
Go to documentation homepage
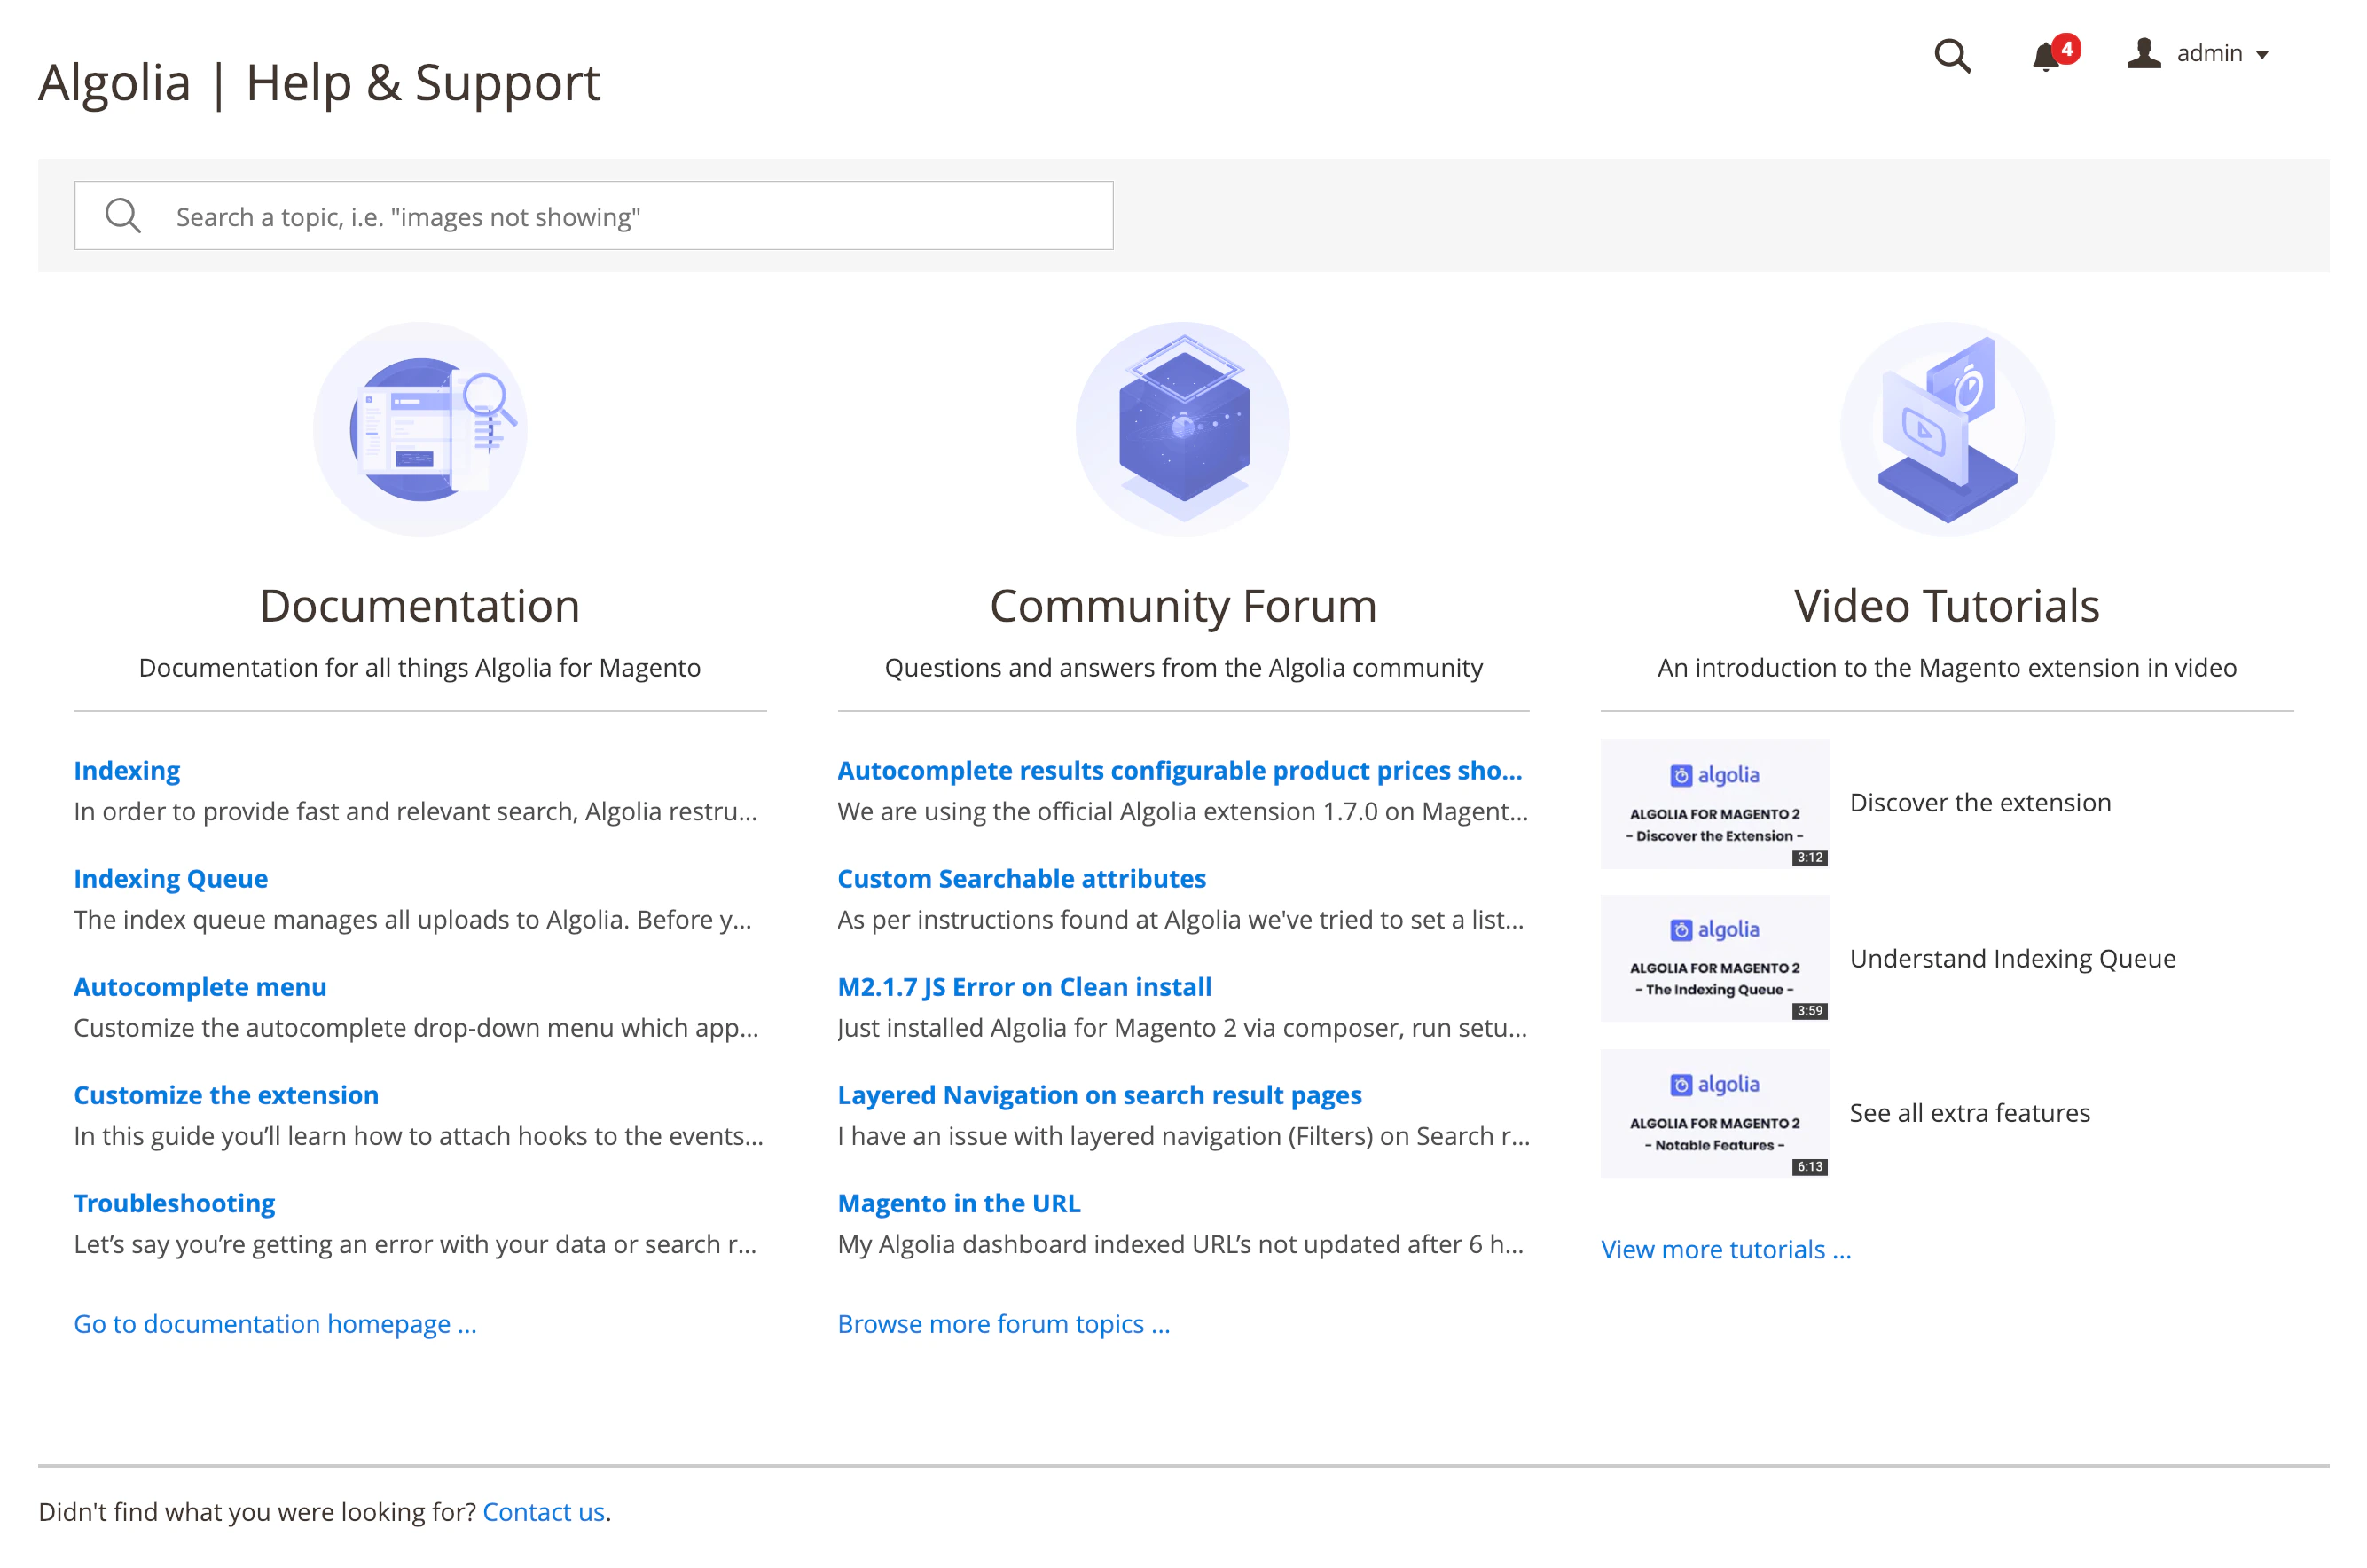275,1323
